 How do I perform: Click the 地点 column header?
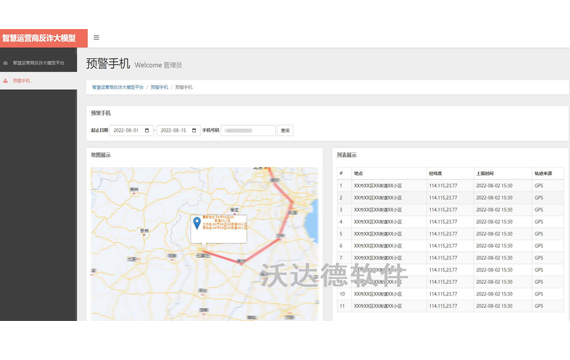pos(389,173)
